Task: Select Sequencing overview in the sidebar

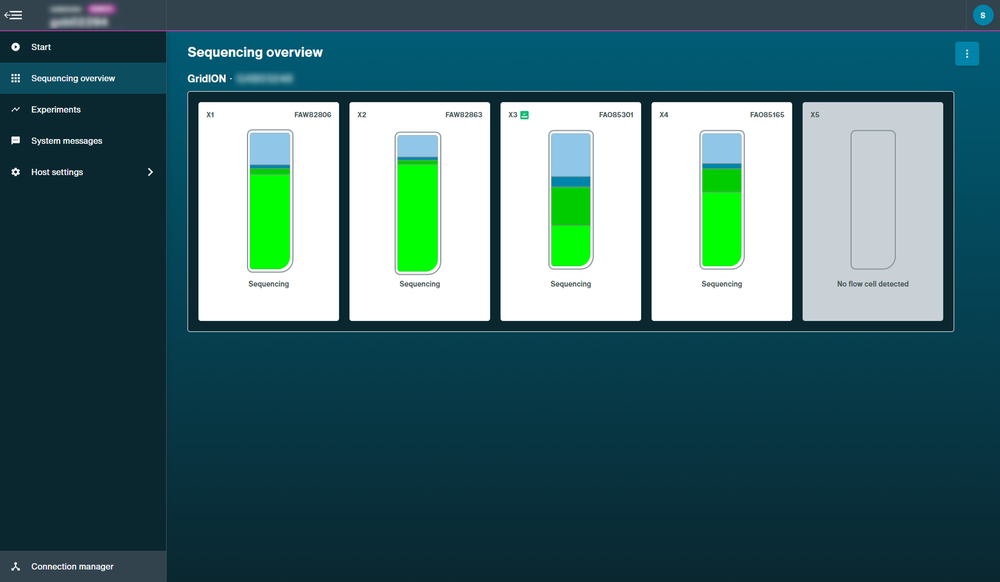Action: coord(83,78)
